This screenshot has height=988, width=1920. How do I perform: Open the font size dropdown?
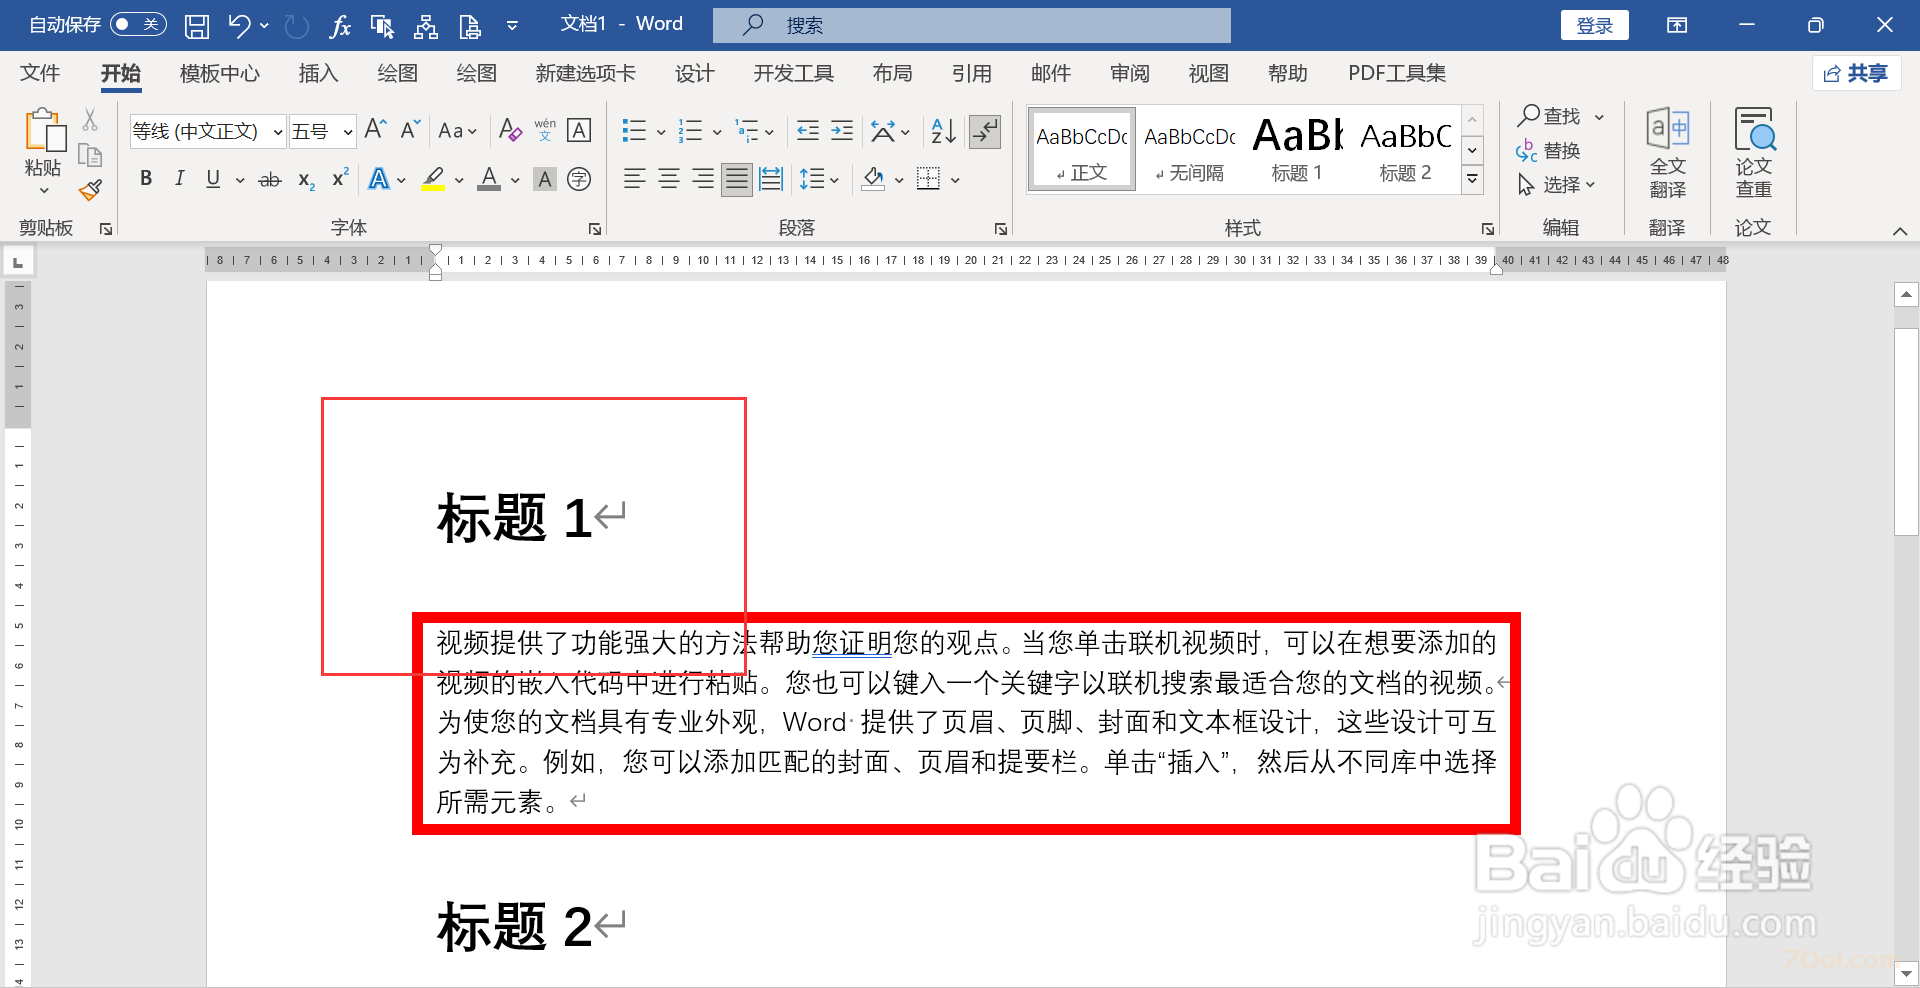(x=347, y=131)
